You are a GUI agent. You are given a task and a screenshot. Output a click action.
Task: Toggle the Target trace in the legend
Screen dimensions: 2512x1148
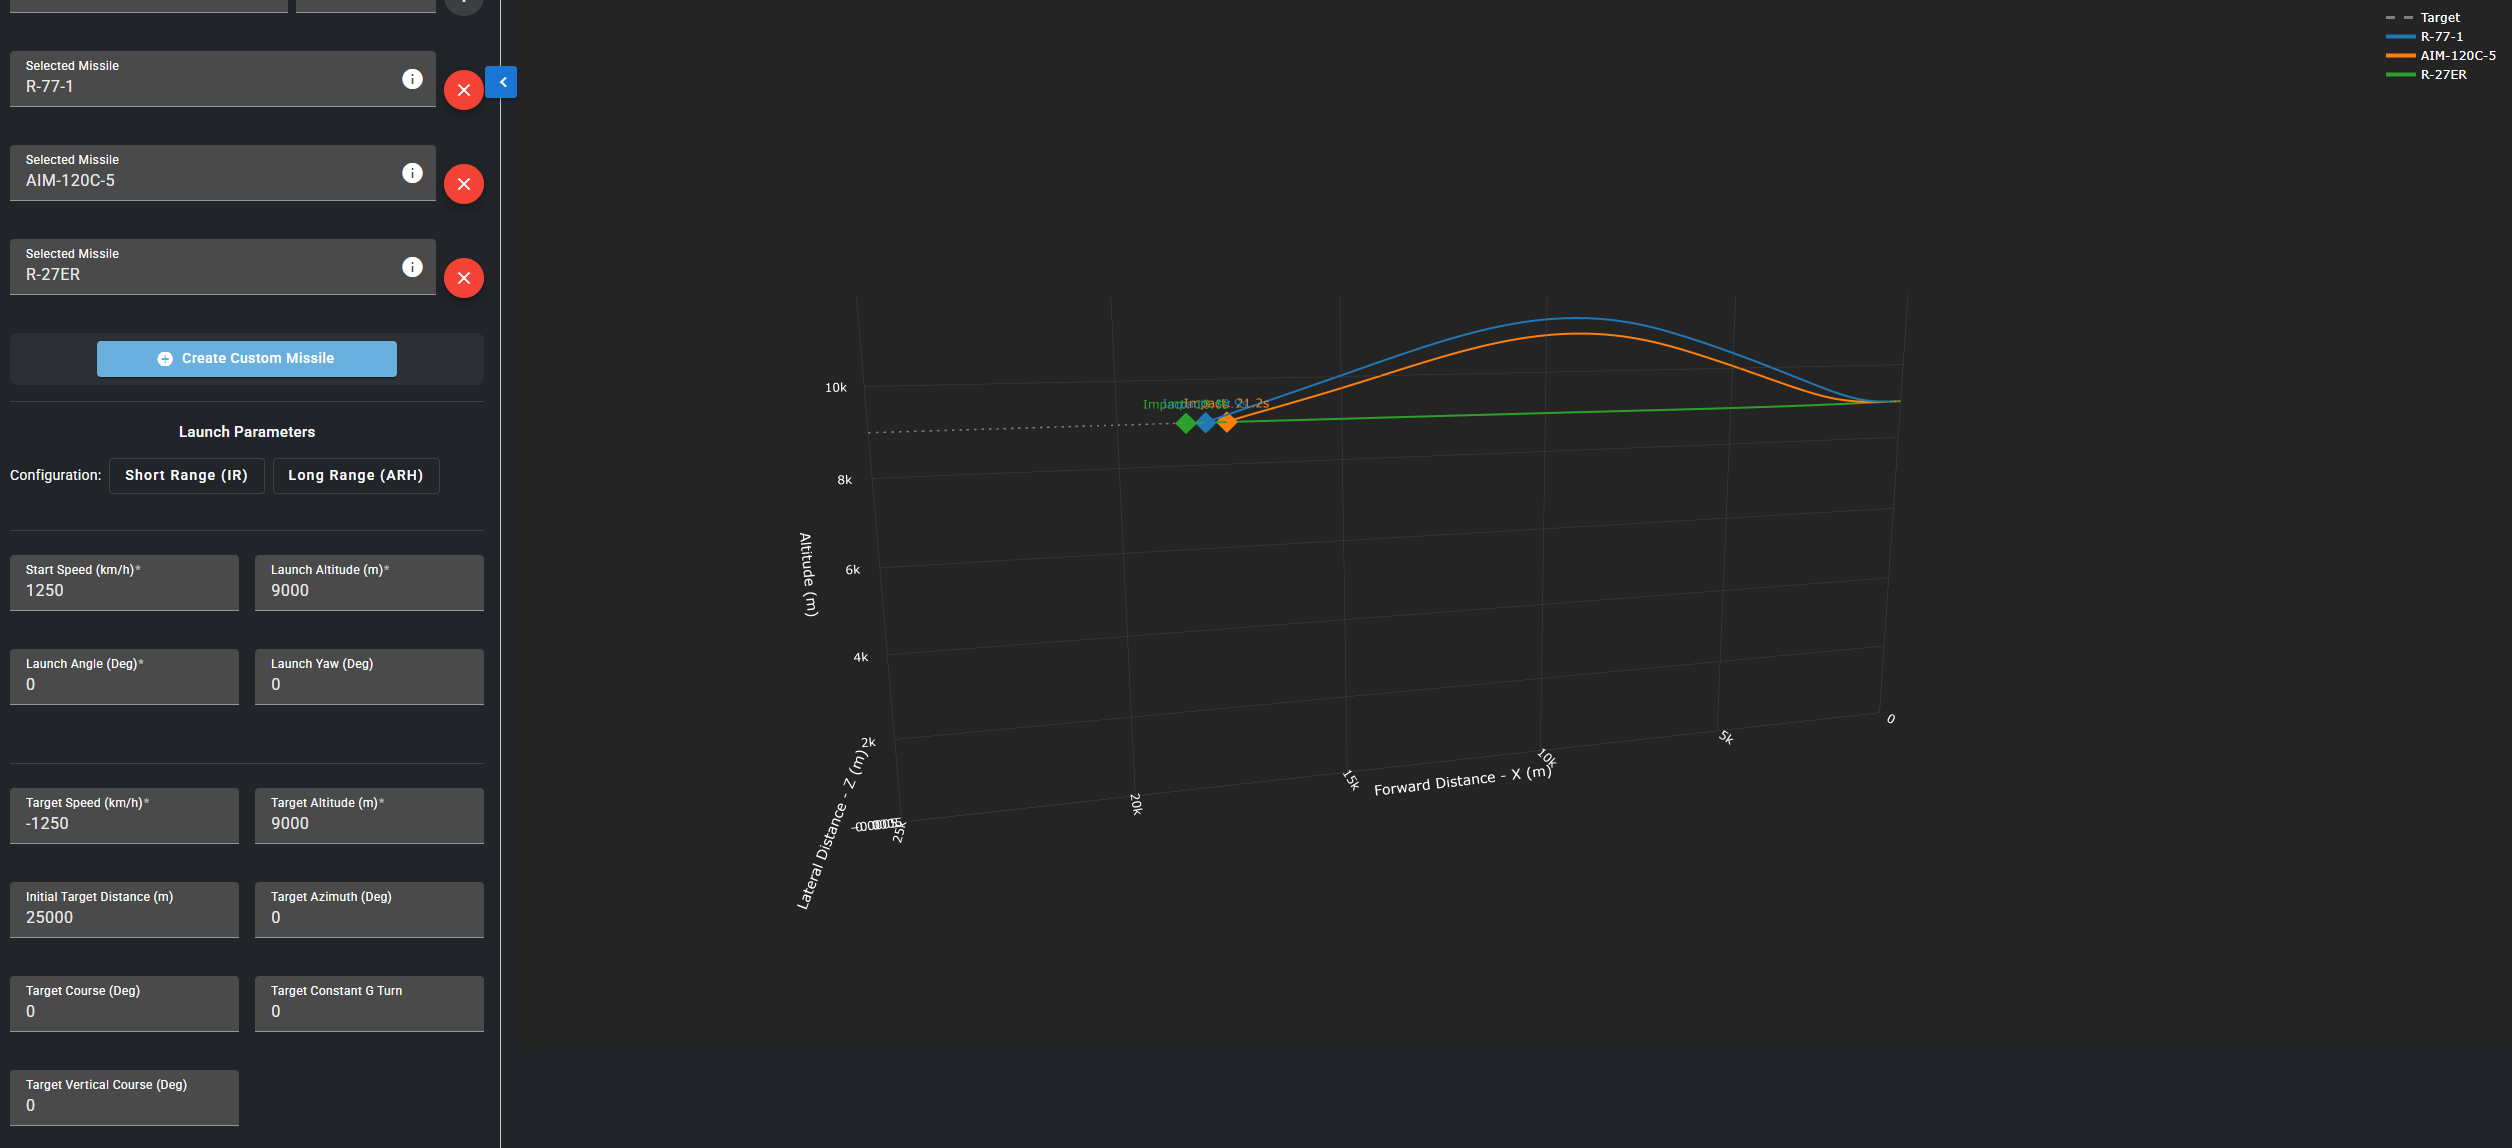tap(2439, 18)
